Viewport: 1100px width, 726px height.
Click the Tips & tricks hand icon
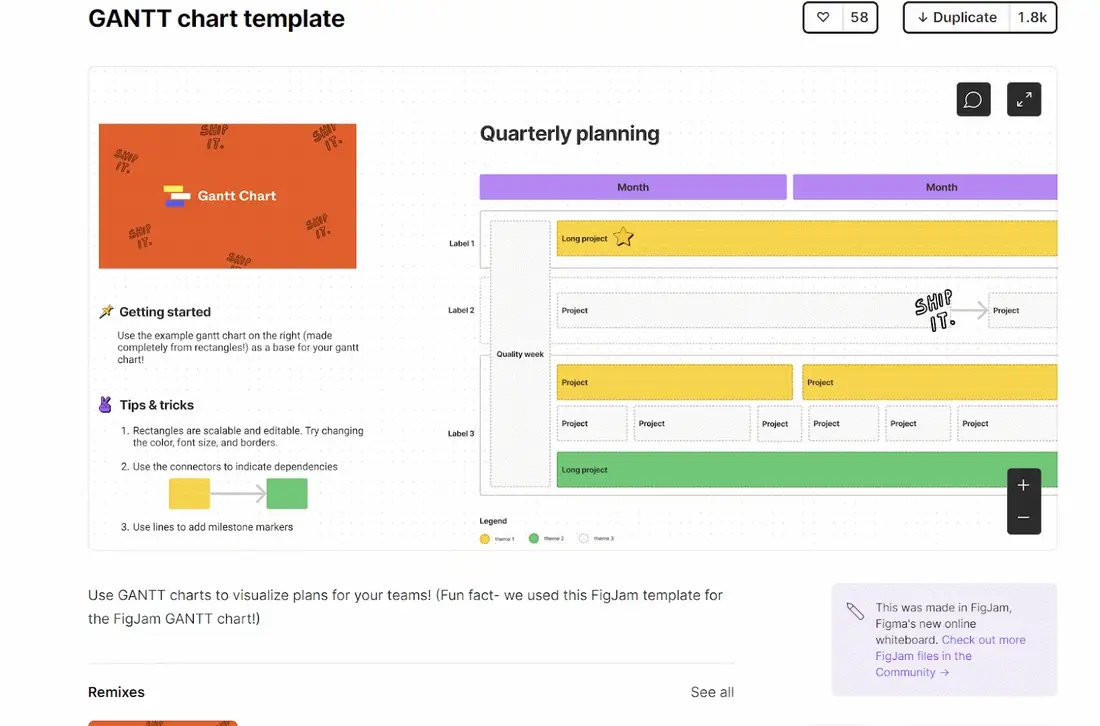coord(105,405)
